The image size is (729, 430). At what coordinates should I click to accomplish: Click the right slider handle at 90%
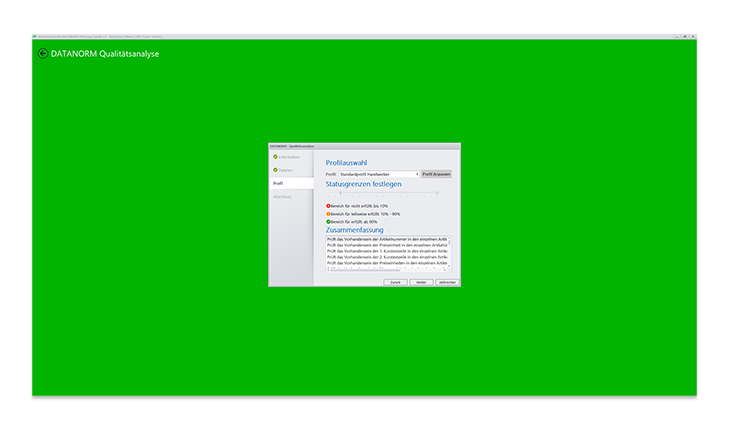tap(437, 192)
